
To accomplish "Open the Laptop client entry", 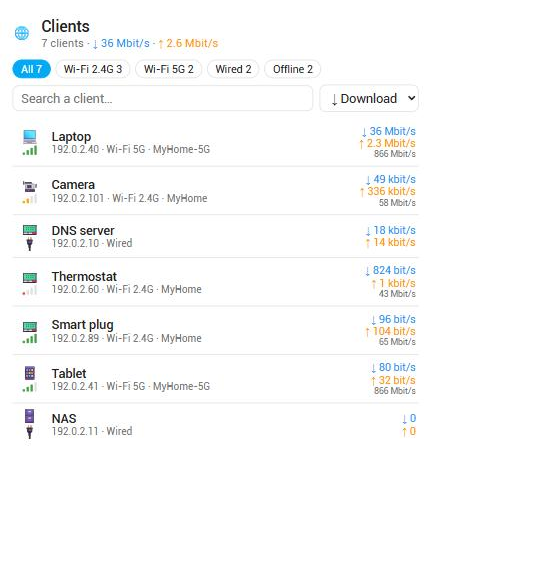I will 216,143.
